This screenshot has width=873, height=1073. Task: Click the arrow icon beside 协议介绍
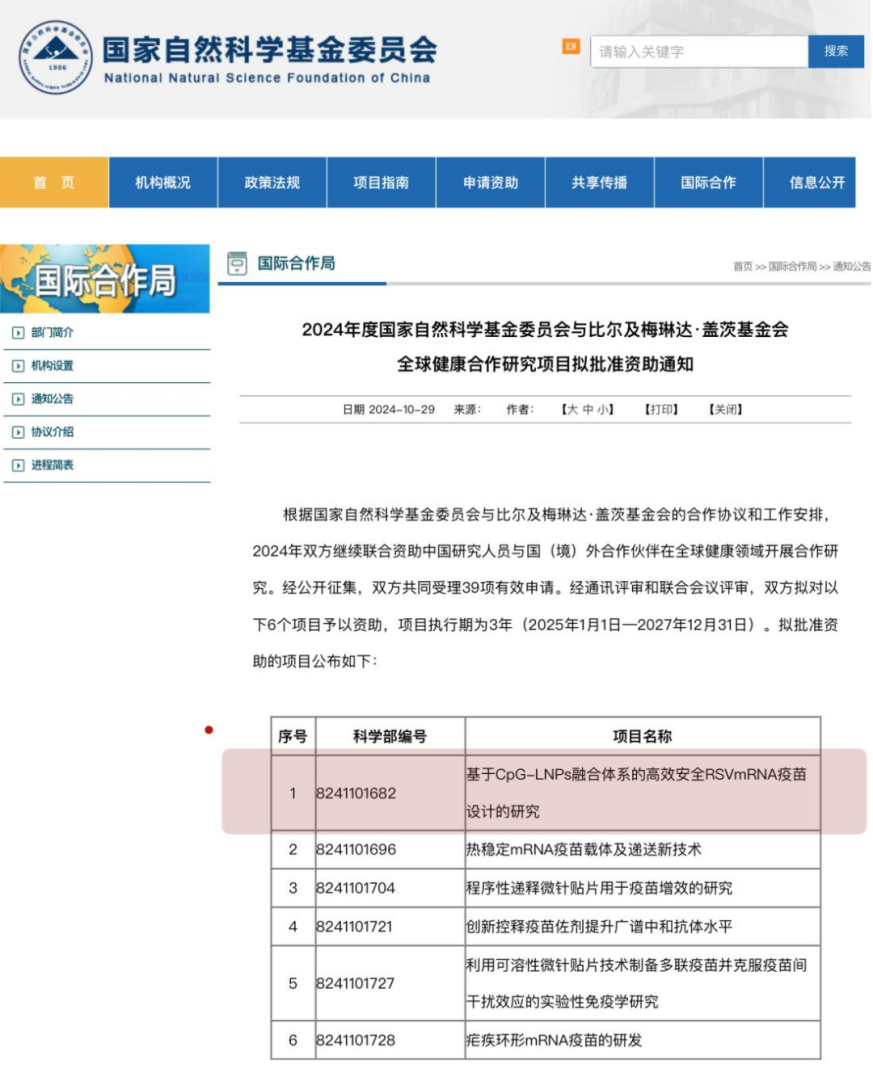(x=18, y=432)
